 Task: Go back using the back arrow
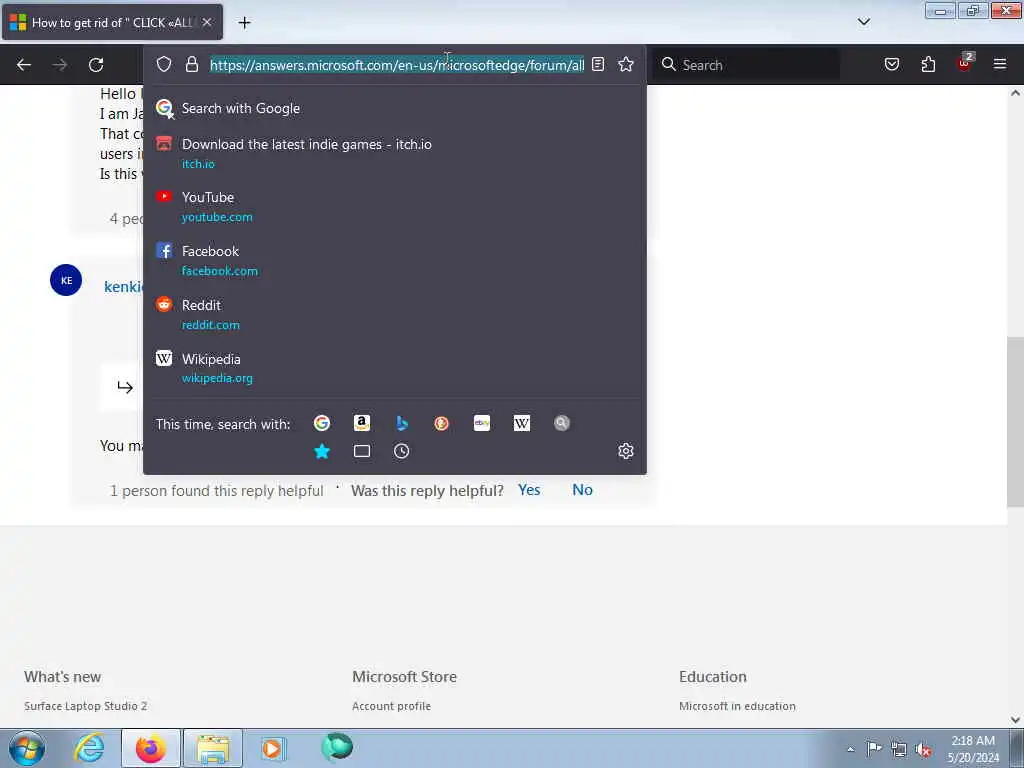(24, 65)
